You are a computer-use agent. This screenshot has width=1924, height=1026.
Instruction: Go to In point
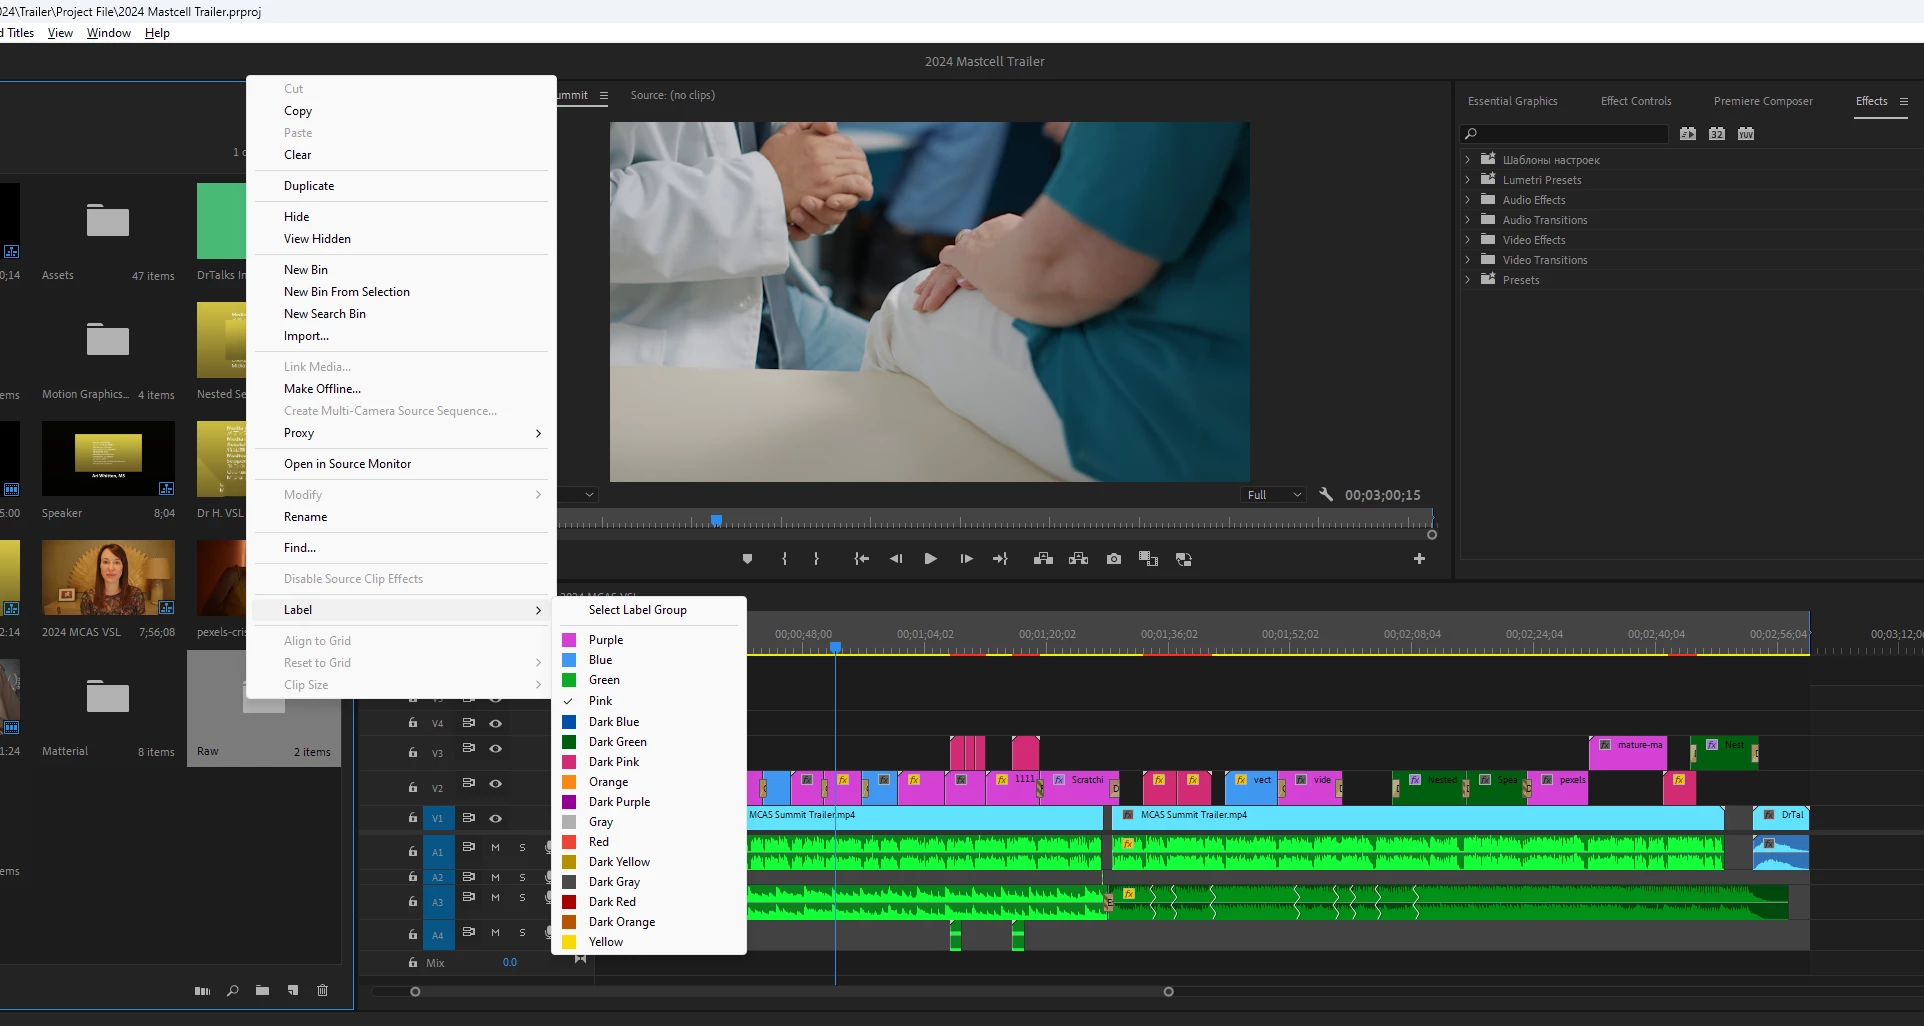tap(861, 559)
